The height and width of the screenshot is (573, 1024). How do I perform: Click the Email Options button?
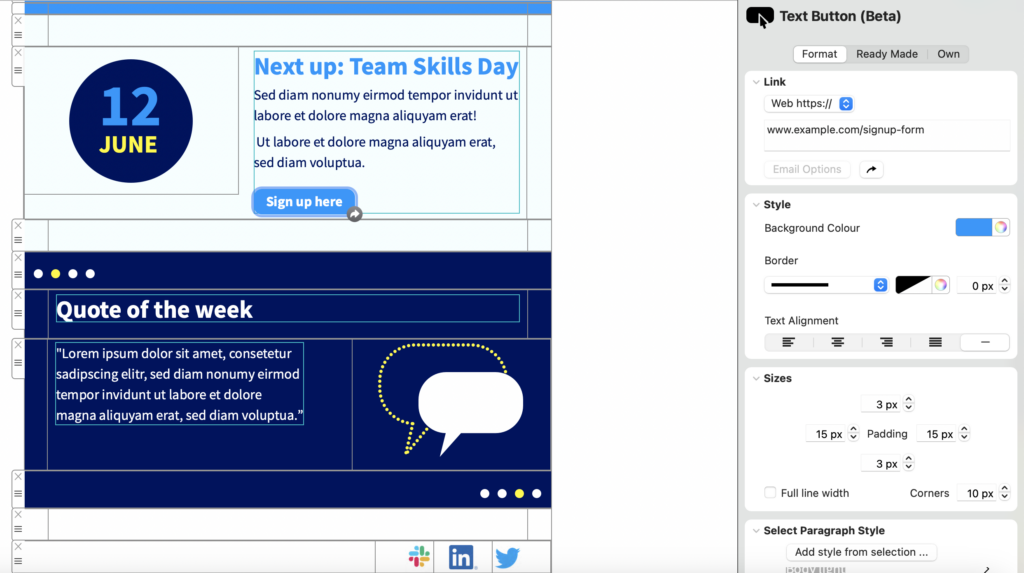pyautogui.click(x=807, y=169)
